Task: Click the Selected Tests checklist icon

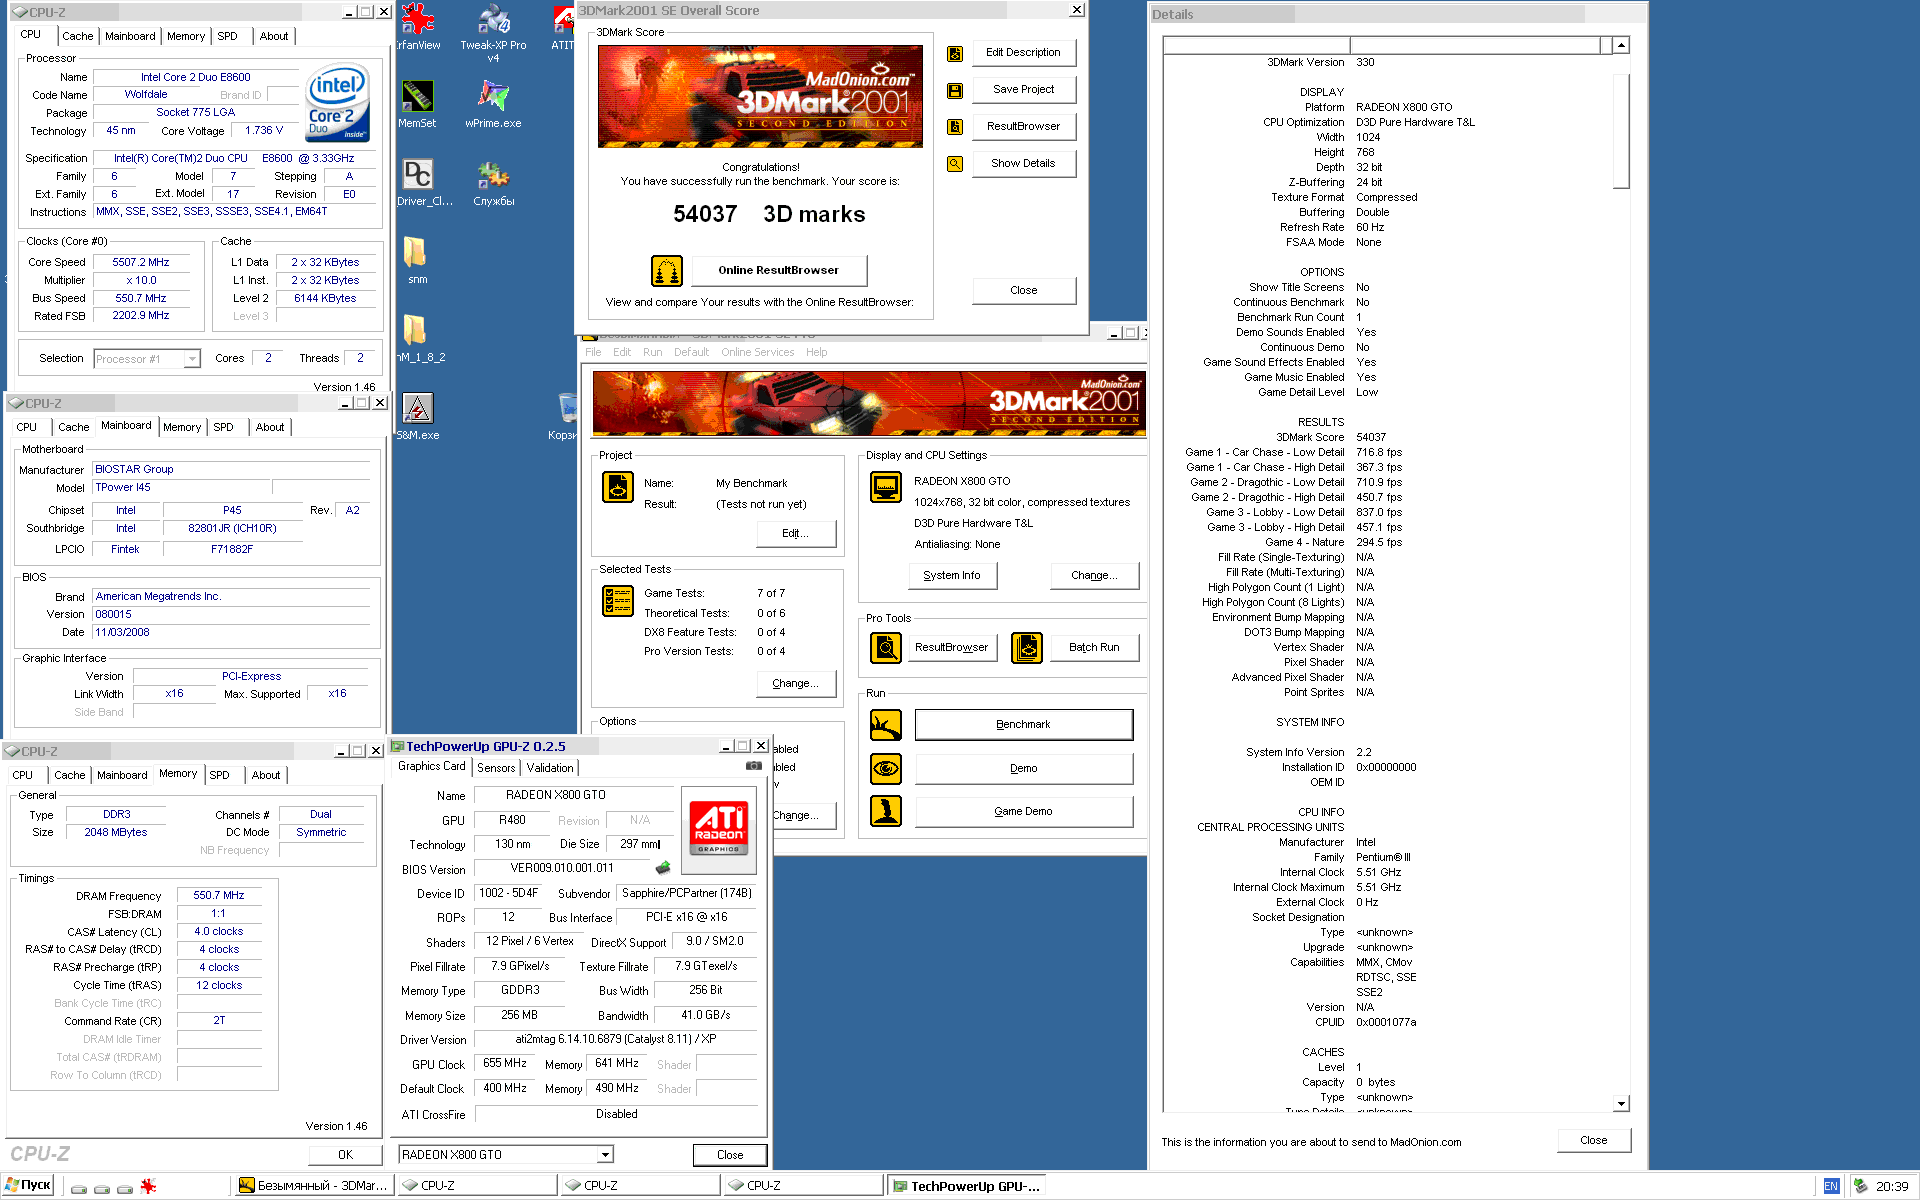Action: (618, 600)
